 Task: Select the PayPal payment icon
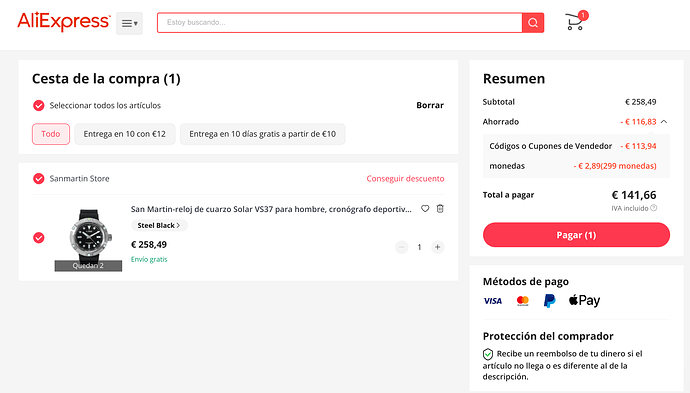pyautogui.click(x=549, y=301)
